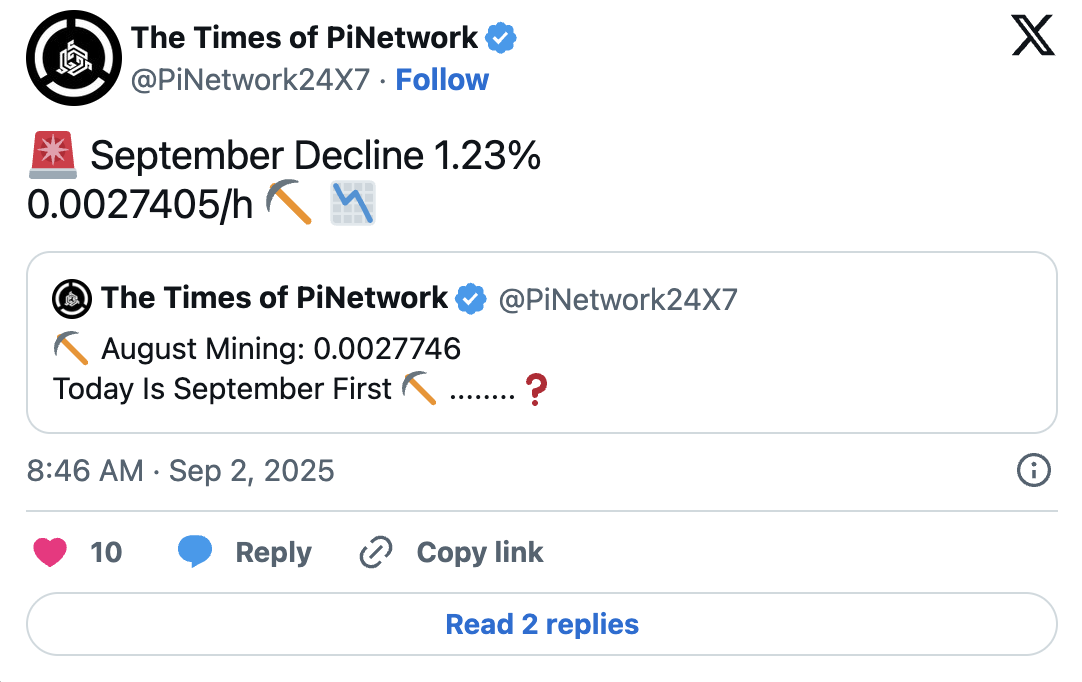Viewport: 1082px width, 682px height.
Task: Open The Times of PiNetwork display name
Action: coord(305,38)
